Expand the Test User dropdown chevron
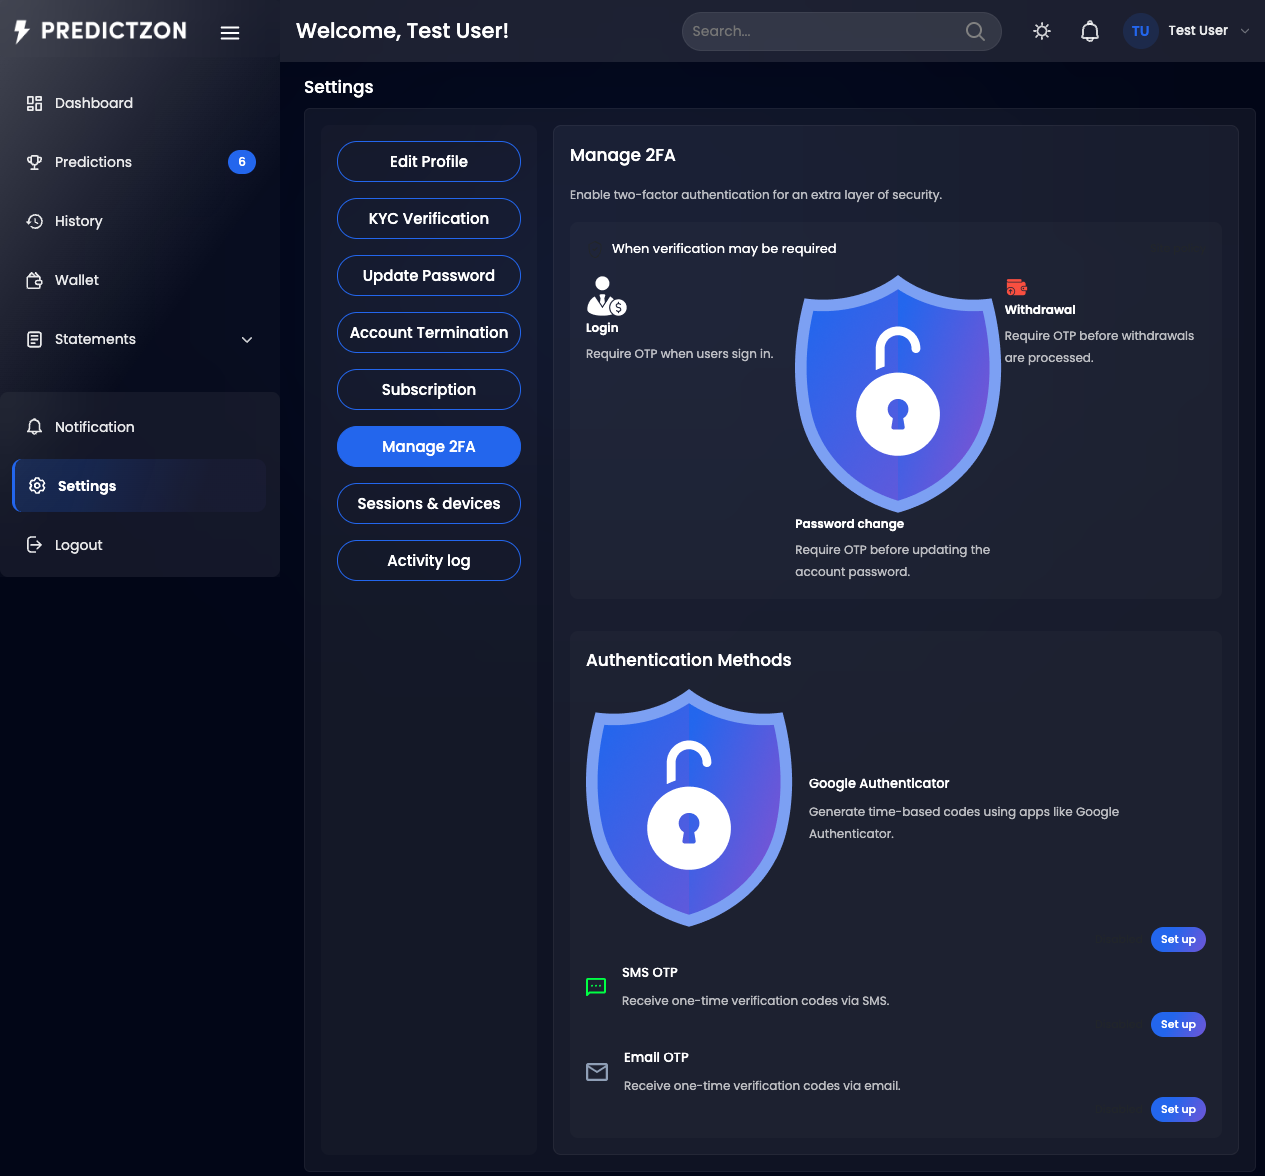This screenshot has height=1176, width=1265. point(1245,31)
